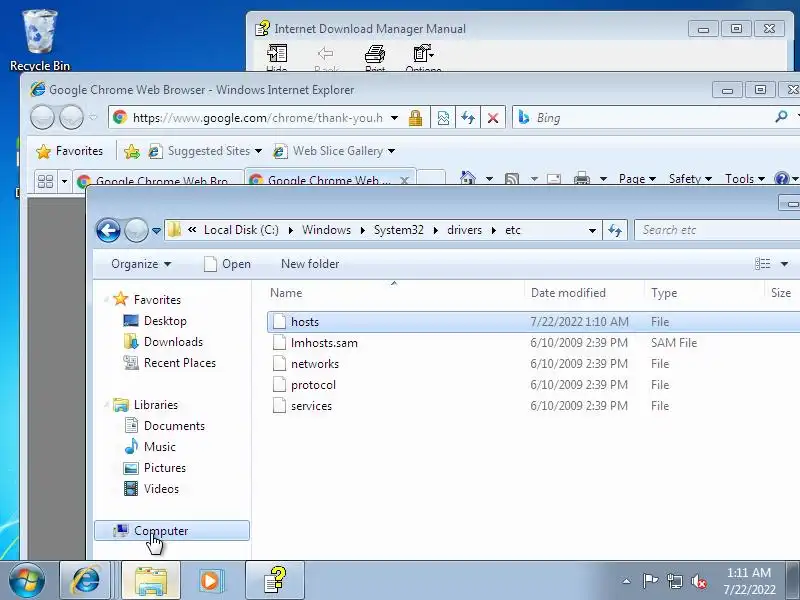Open a new blank IE tab
The height and width of the screenshot is (600, 800).
coord(431,178)
